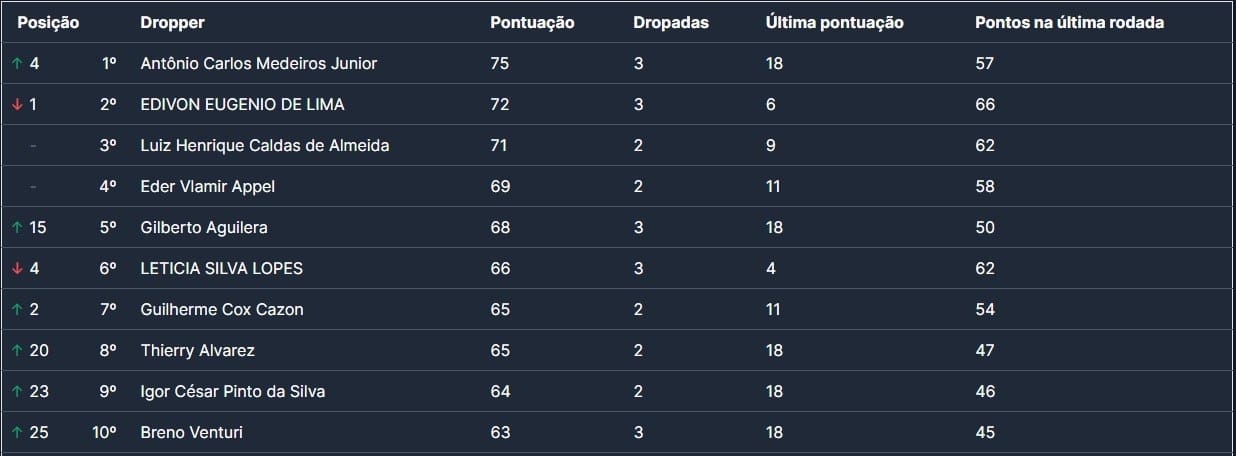
Task: Click the name Eder Vlamir Appel
Action: point(208,186)
